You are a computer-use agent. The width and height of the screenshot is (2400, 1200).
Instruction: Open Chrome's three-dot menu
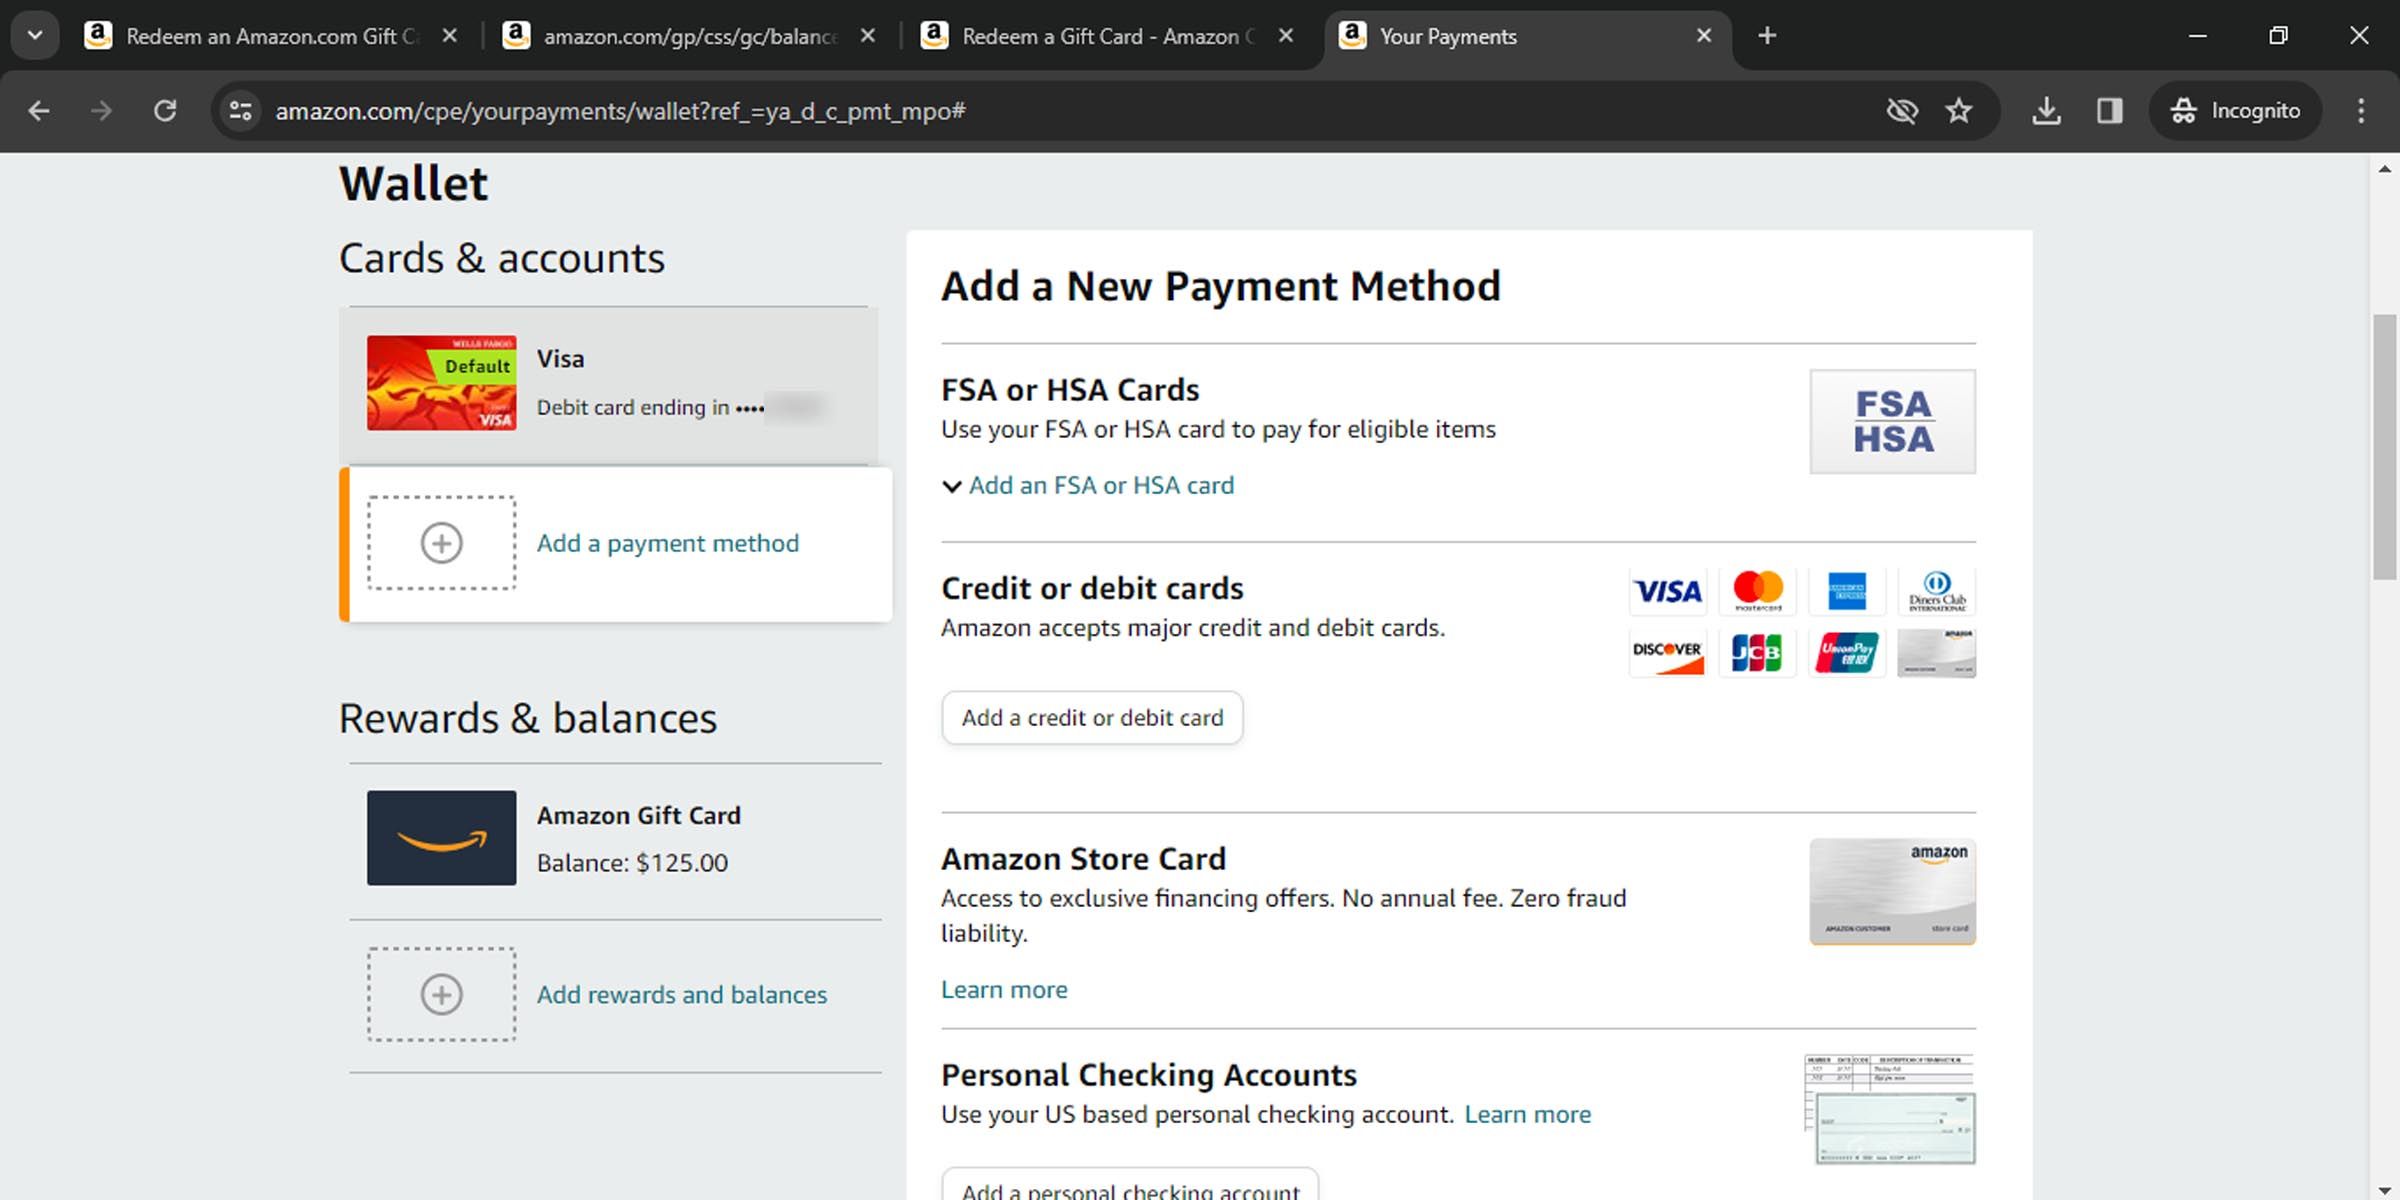[2361, 111]
